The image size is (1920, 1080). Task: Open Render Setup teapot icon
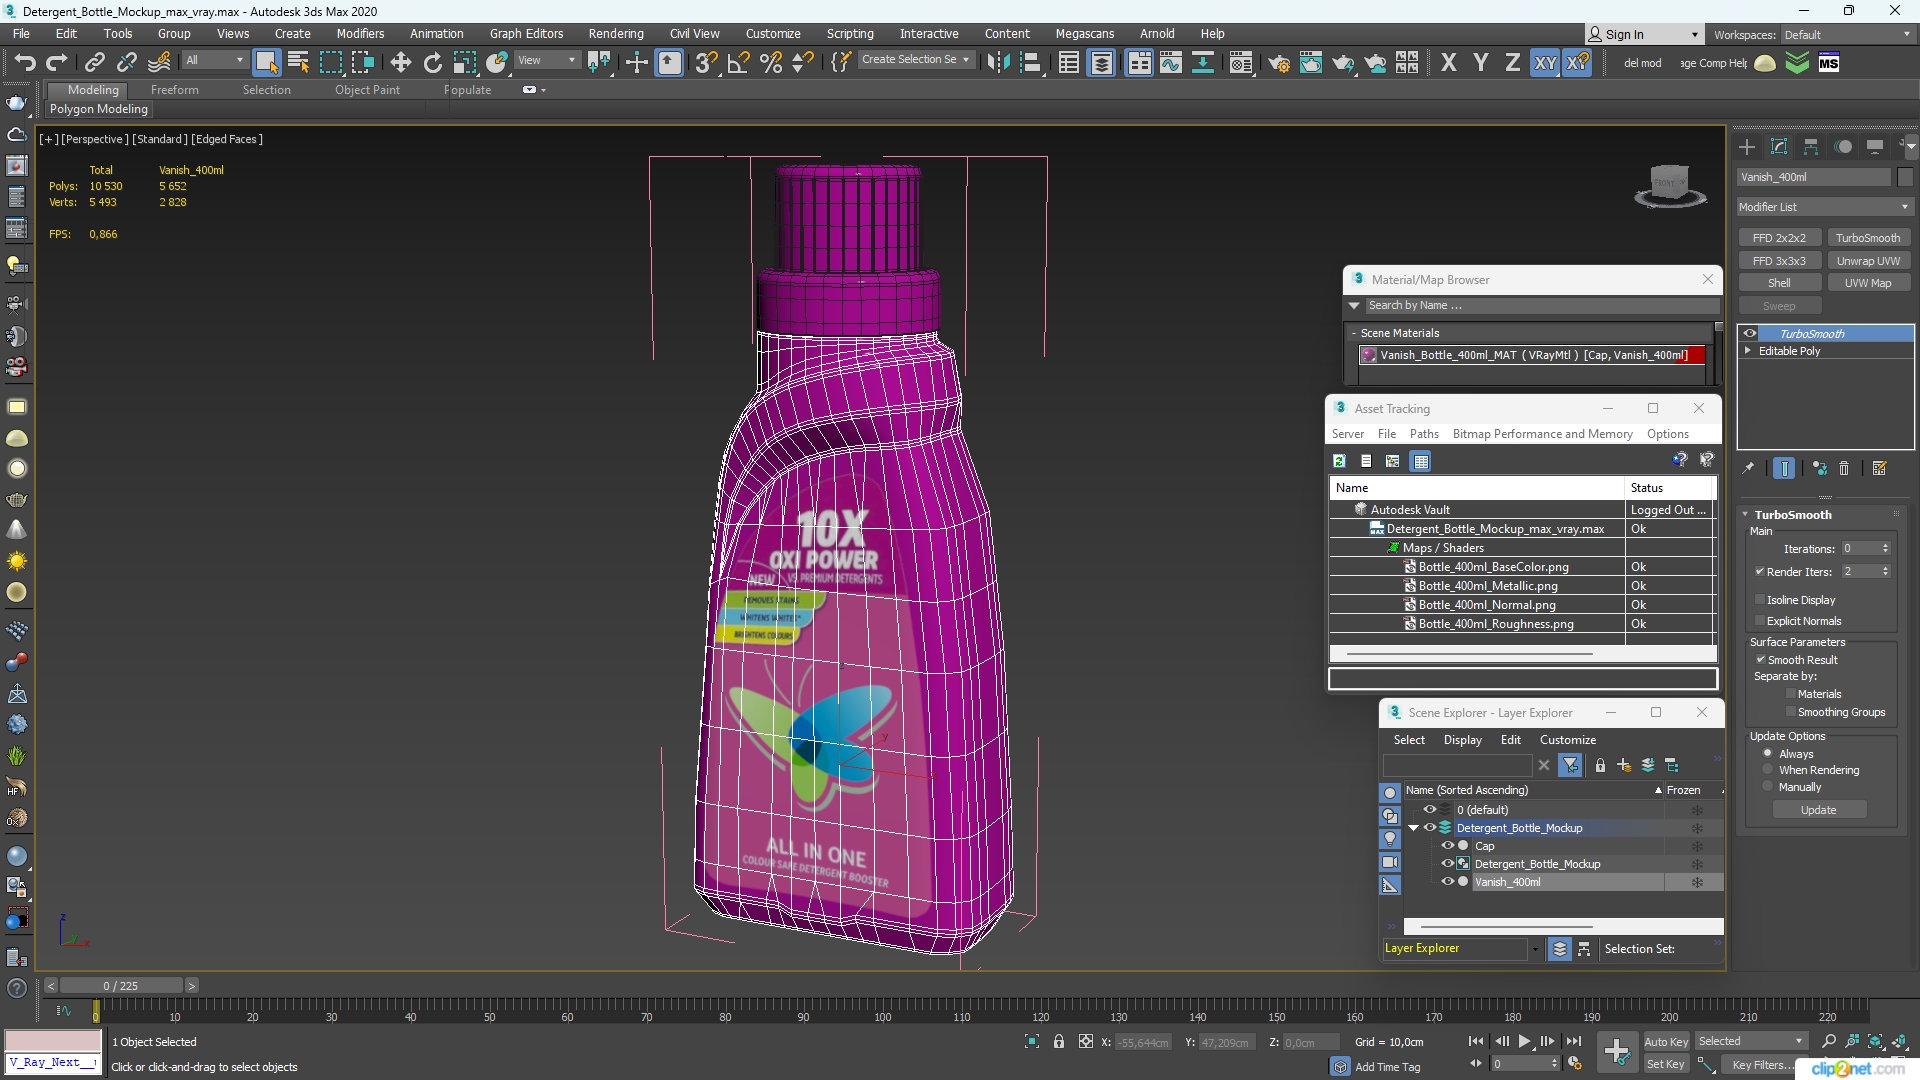tap(1279, 63)
